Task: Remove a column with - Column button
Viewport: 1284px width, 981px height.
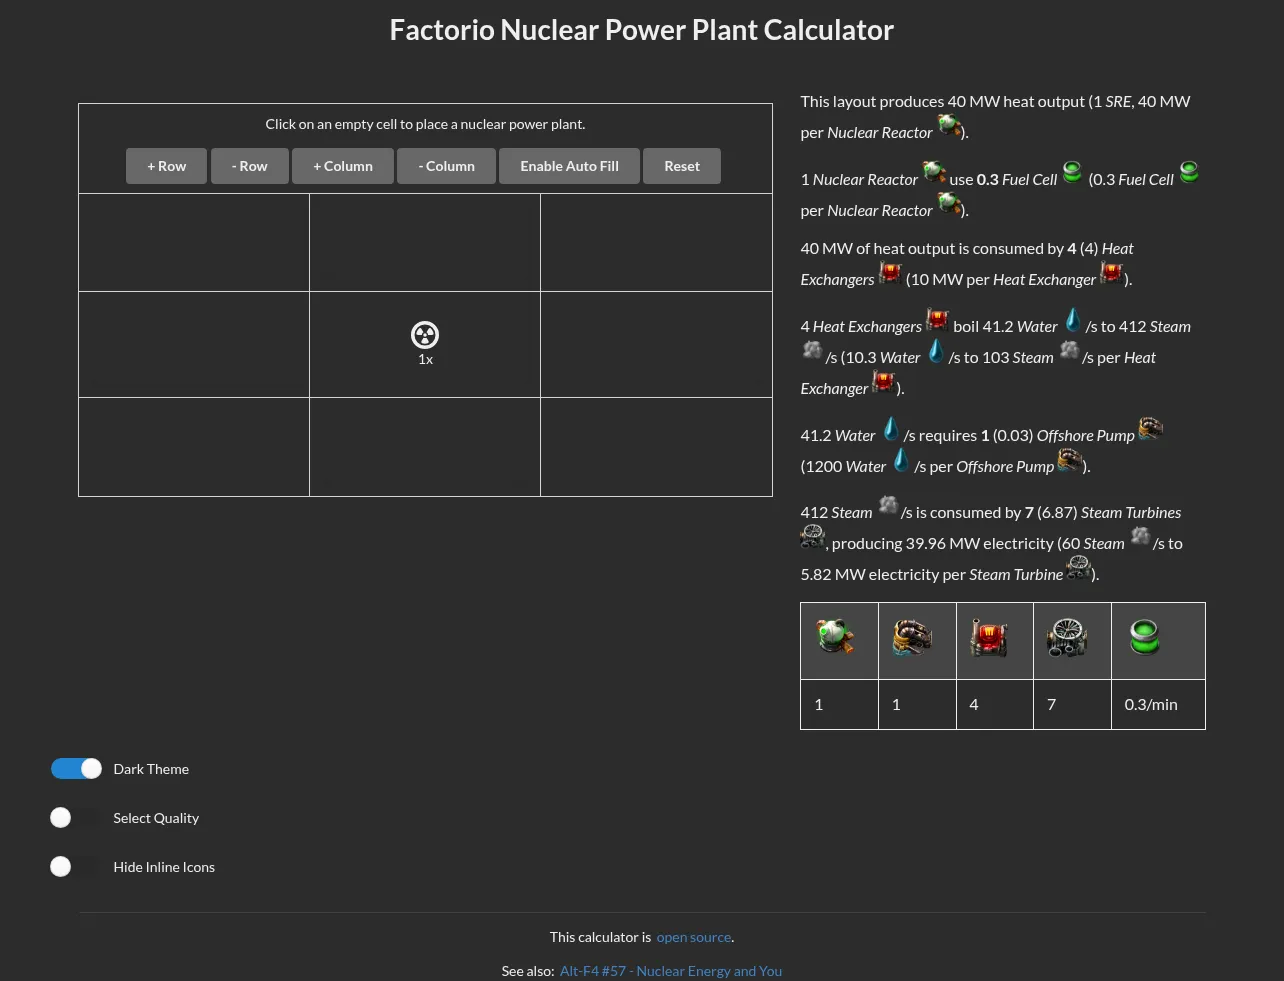Action: [x=447, y=166]
